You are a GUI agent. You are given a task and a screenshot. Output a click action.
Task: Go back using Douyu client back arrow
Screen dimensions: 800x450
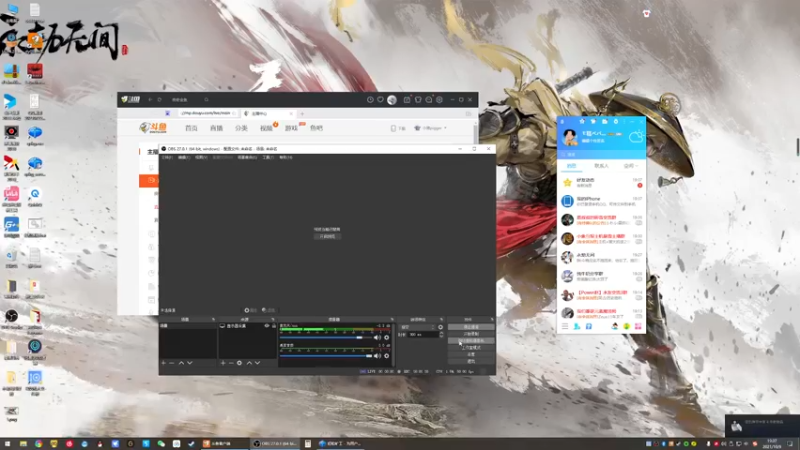(x=150, y=99)
